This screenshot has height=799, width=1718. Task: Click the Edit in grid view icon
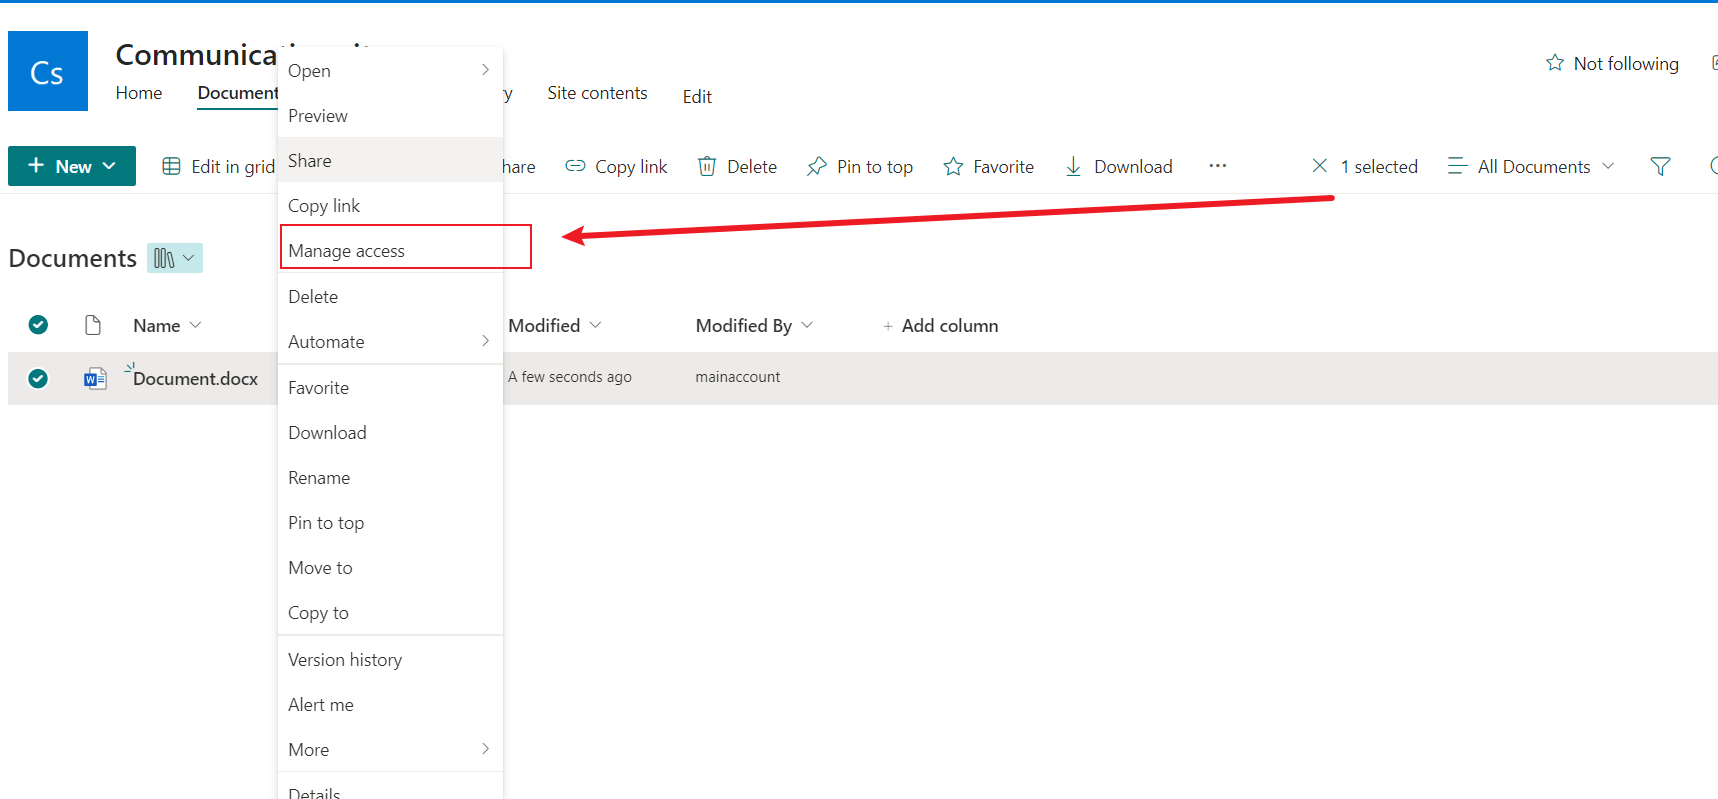click(x=171, y=166)
